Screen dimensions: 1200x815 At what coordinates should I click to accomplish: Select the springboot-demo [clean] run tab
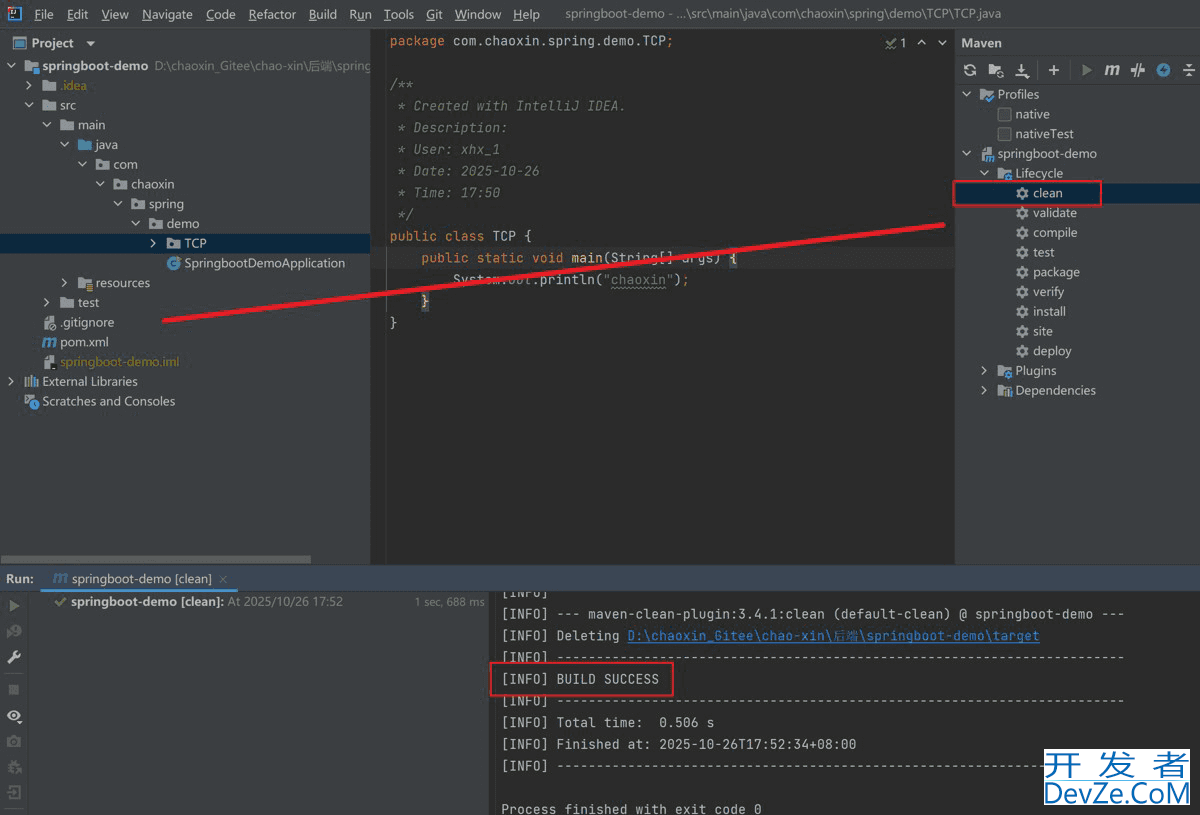(x=140, y=579)
